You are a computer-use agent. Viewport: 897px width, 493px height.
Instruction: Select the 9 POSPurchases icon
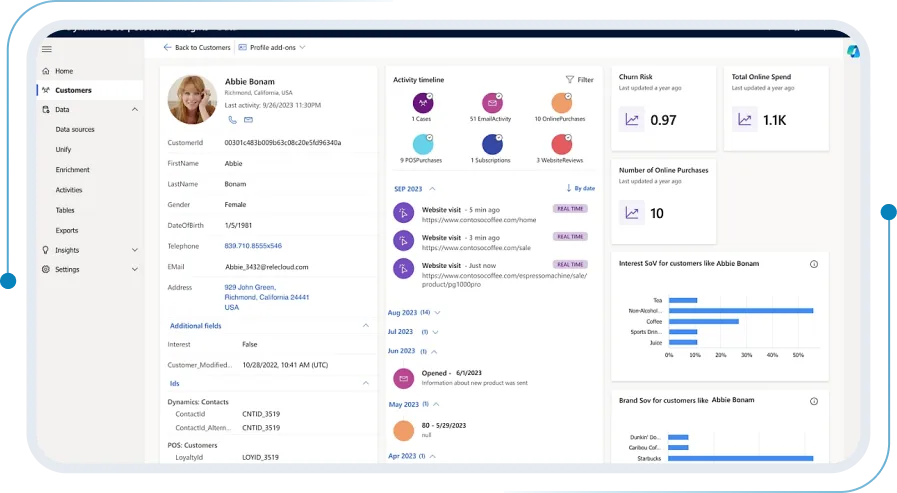coord(423,145)
